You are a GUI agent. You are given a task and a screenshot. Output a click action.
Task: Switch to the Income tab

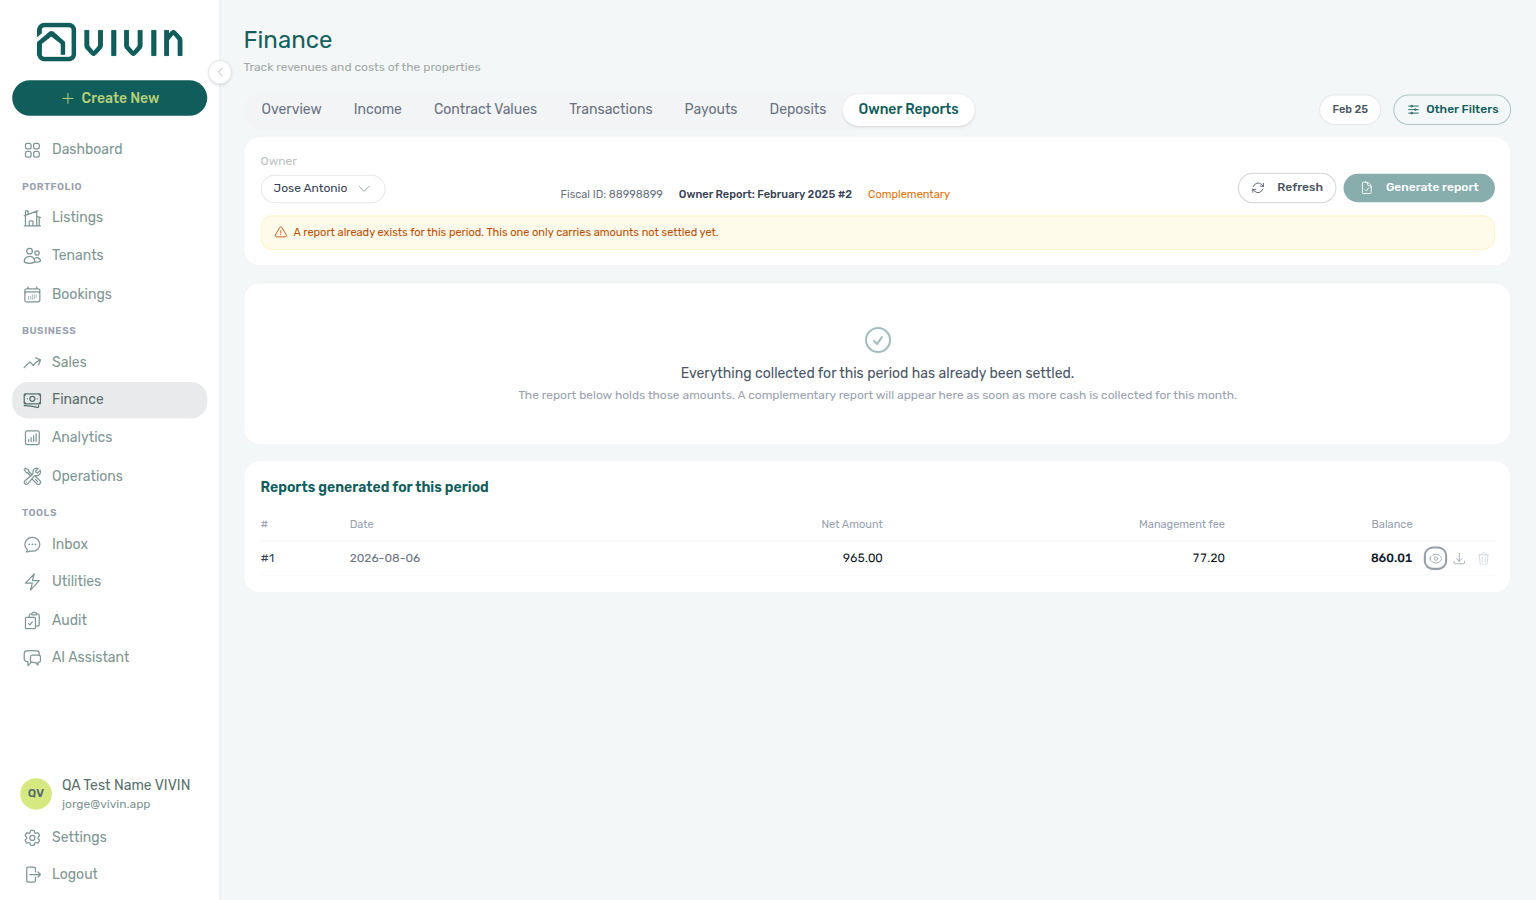pyautogui.click(x=377, y=109)
